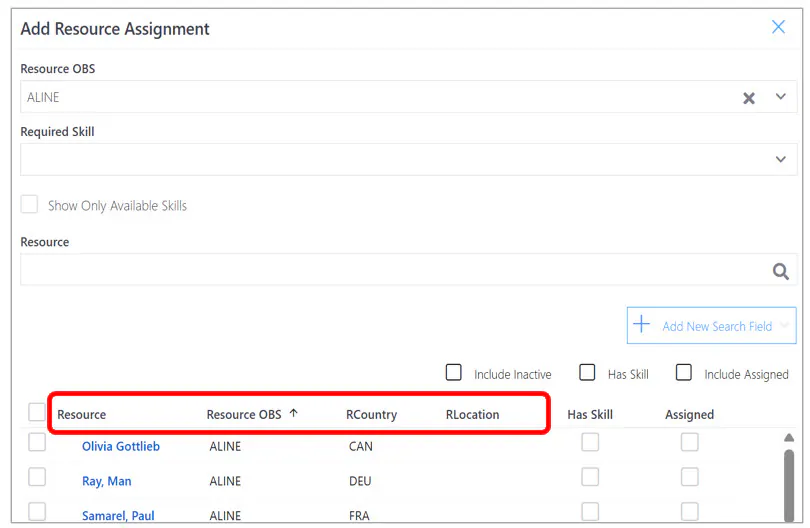810x528 pixels.
Task: Click the scrollbar up arrow in table
Action: coord(789,438)
